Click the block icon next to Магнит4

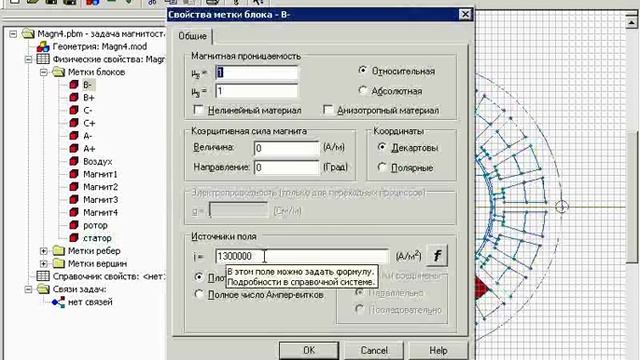tap(74, 212)
